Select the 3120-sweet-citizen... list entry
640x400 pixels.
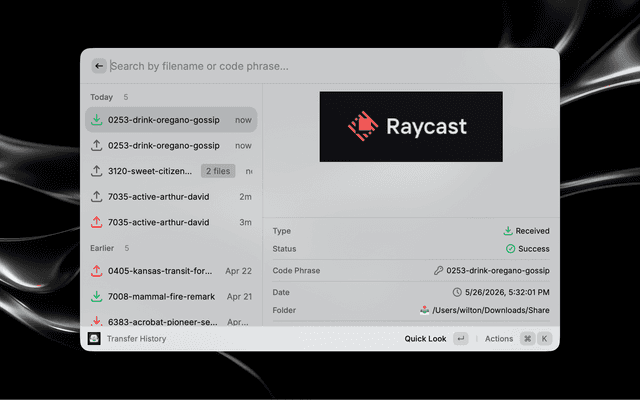(x=171, y=171)
